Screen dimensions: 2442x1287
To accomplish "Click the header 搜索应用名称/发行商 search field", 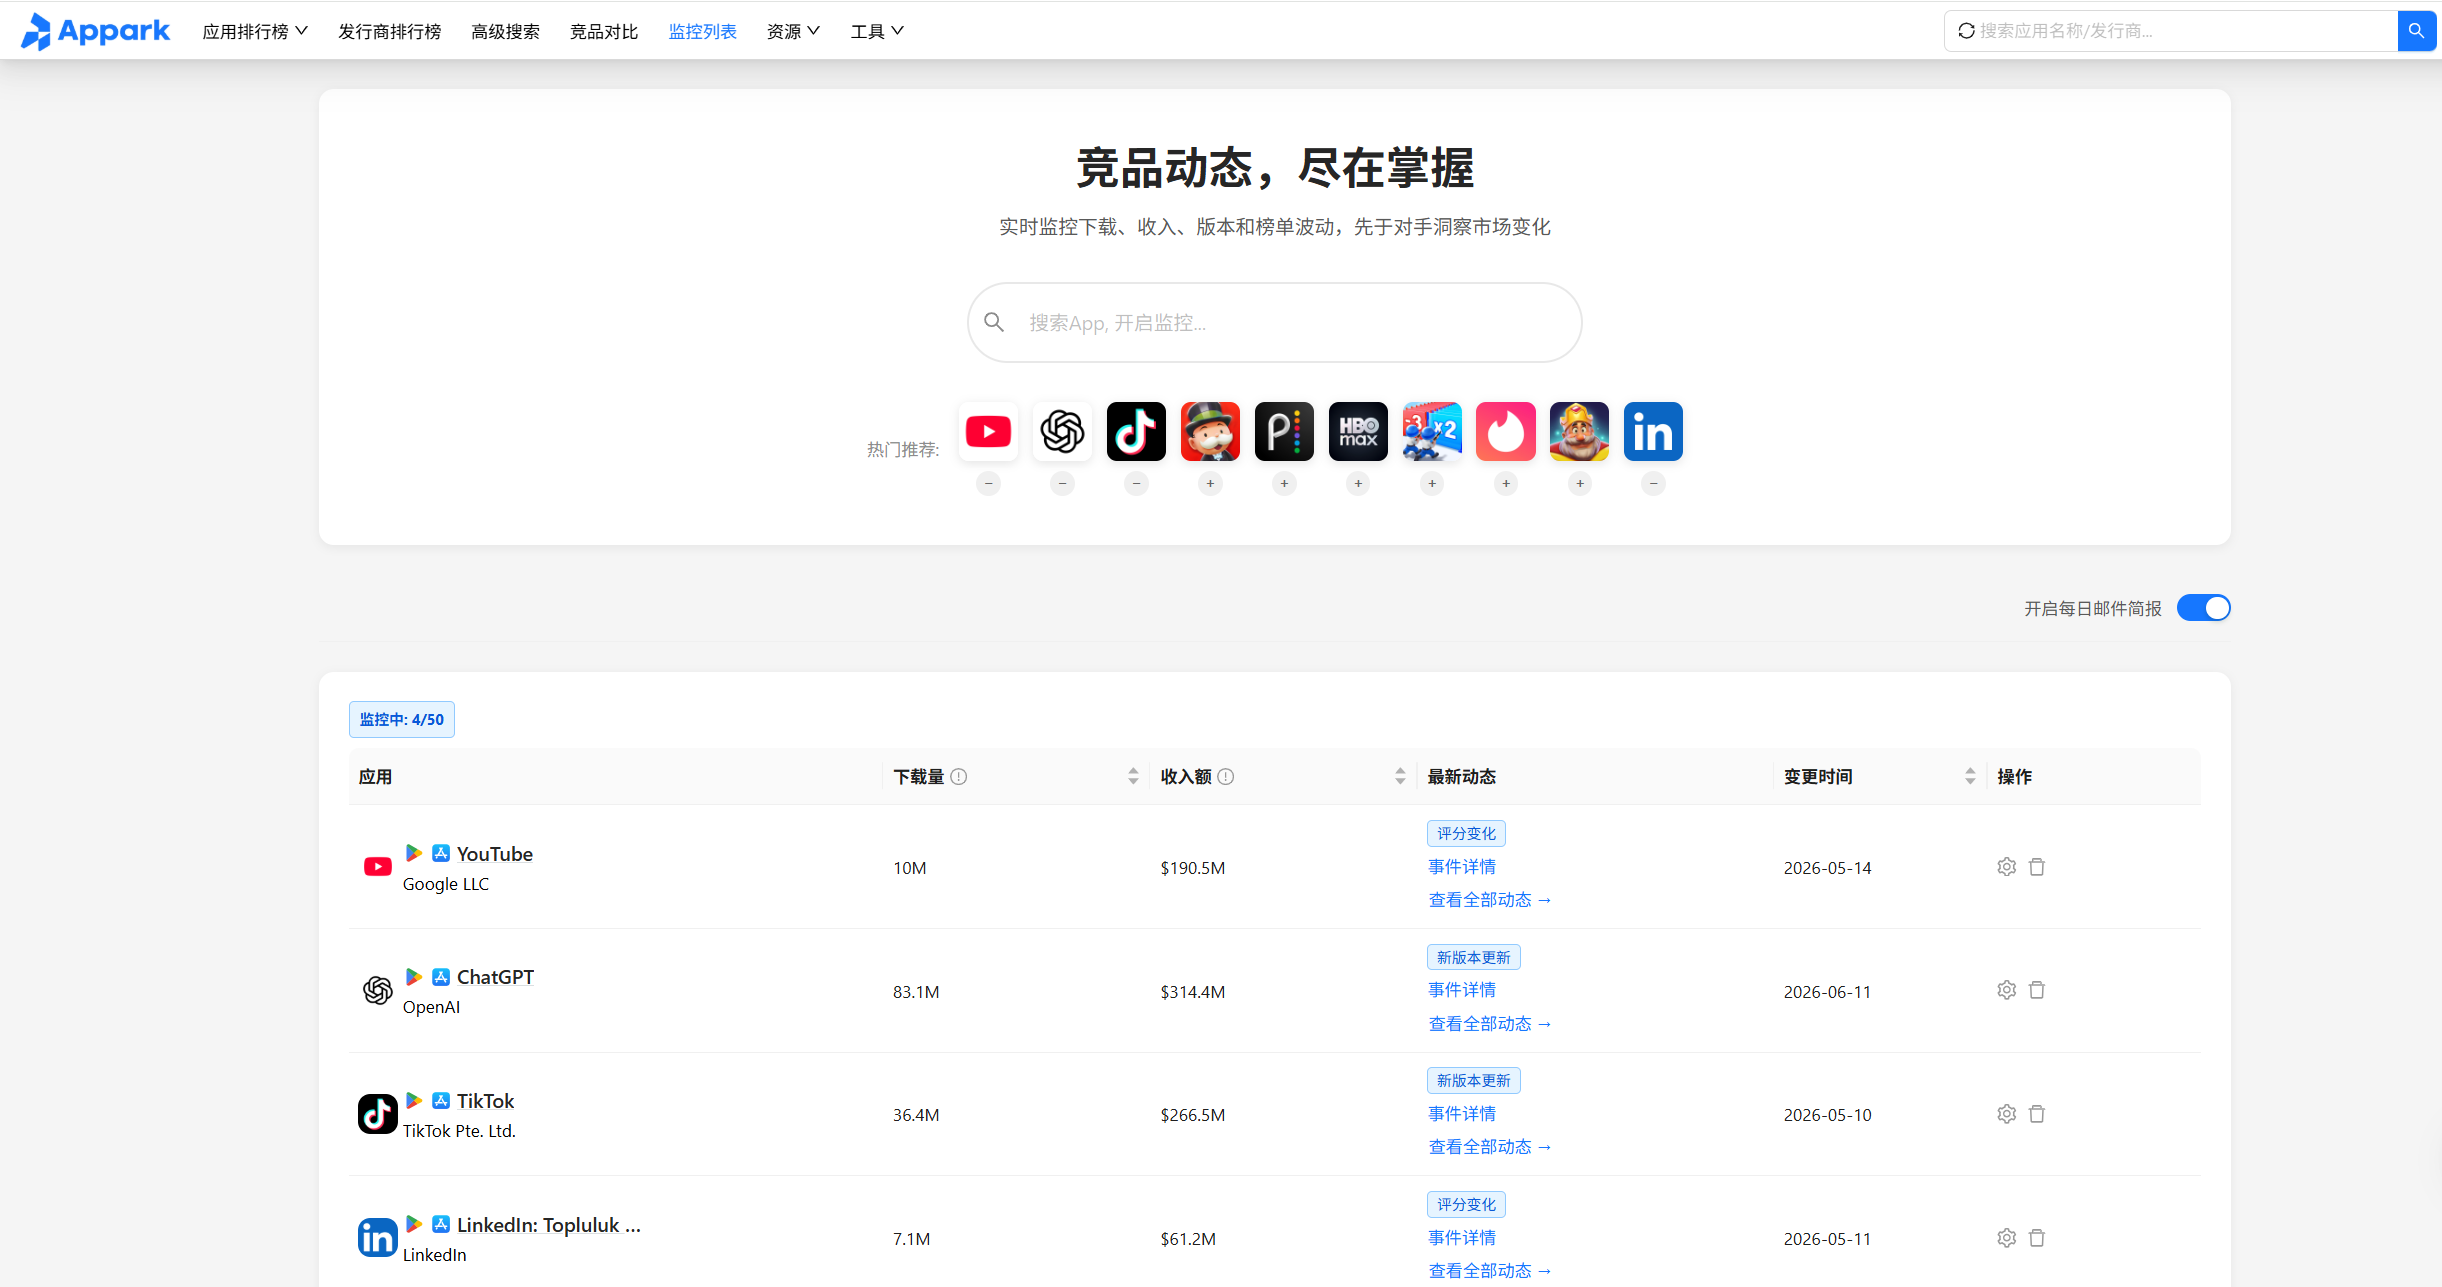I will (2171, 31).
